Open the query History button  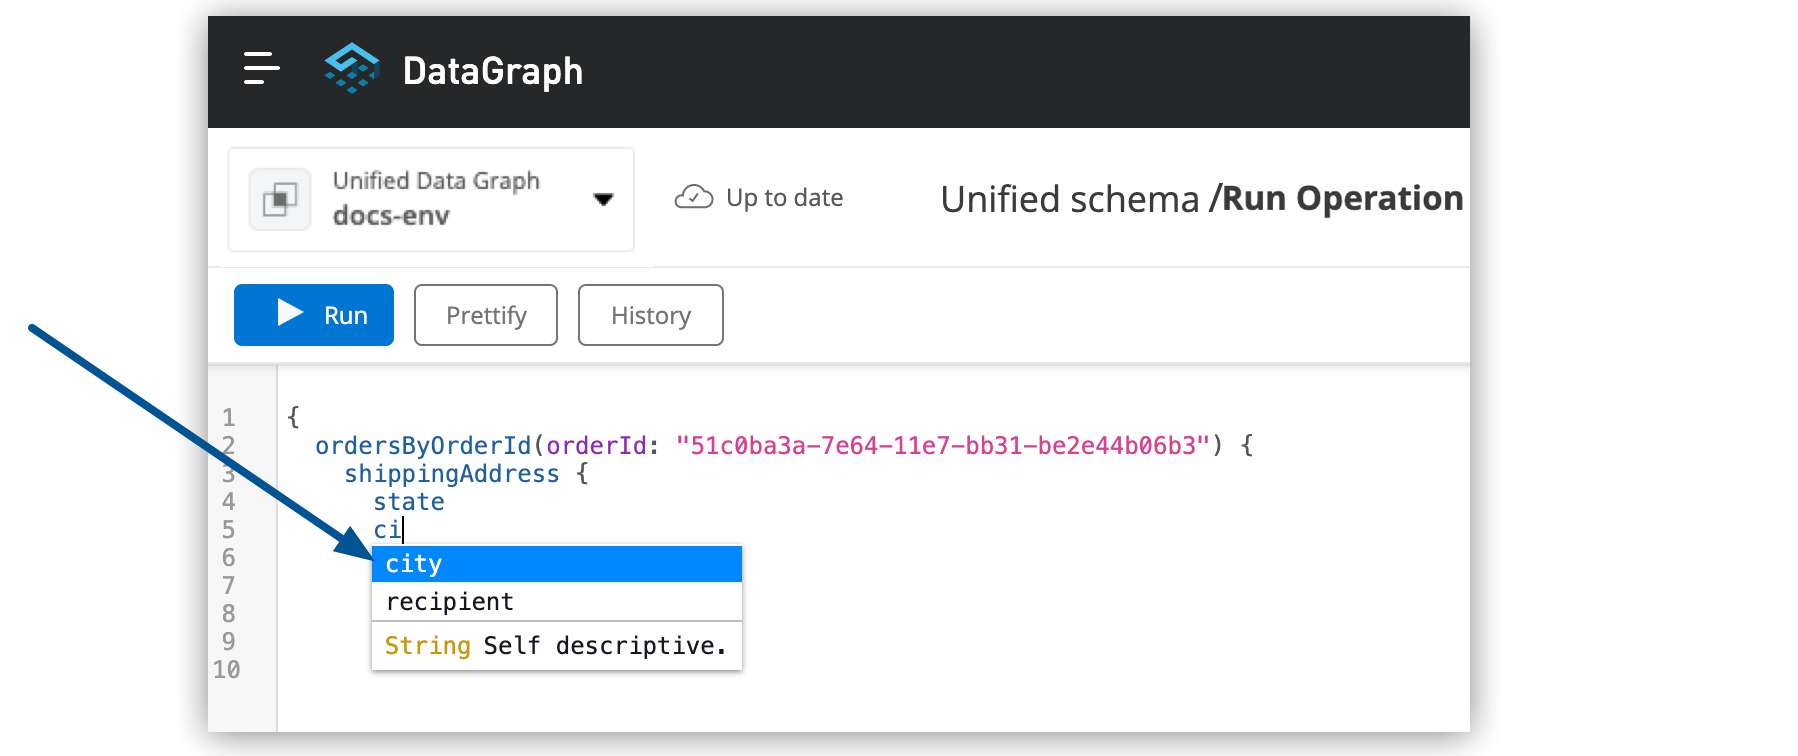(650, 315)
